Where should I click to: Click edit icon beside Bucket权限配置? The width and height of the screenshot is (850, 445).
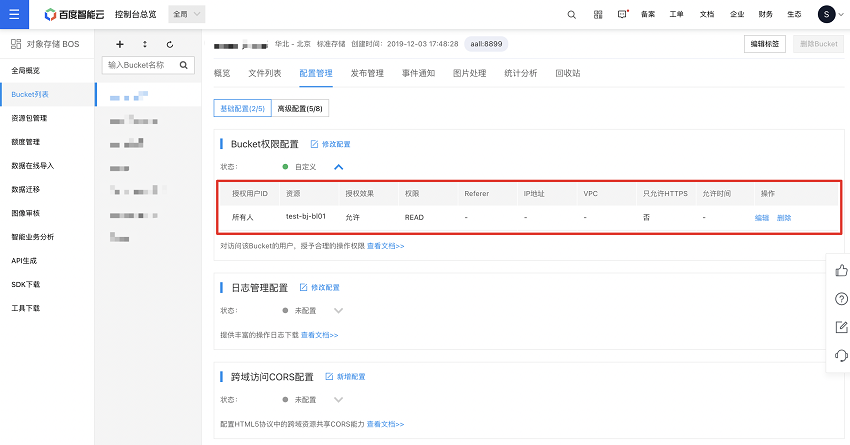(x=314, y=144)
